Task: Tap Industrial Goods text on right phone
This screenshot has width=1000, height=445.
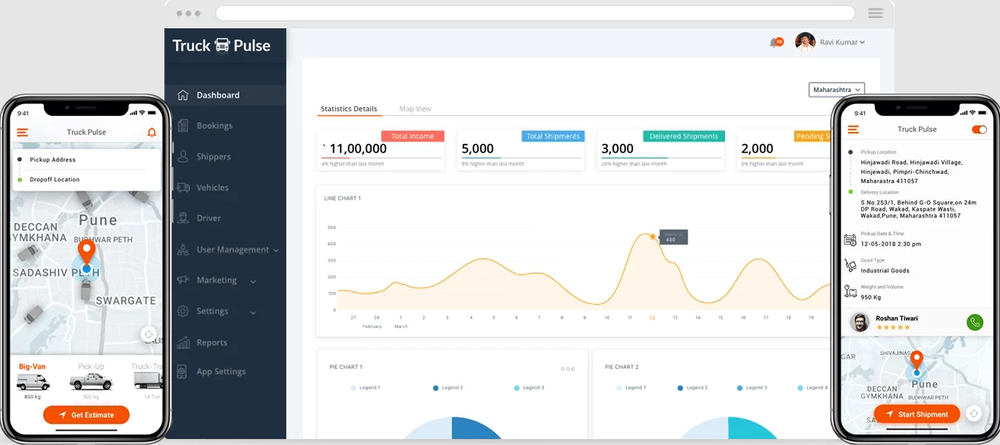Action: [x=885, y=271]
